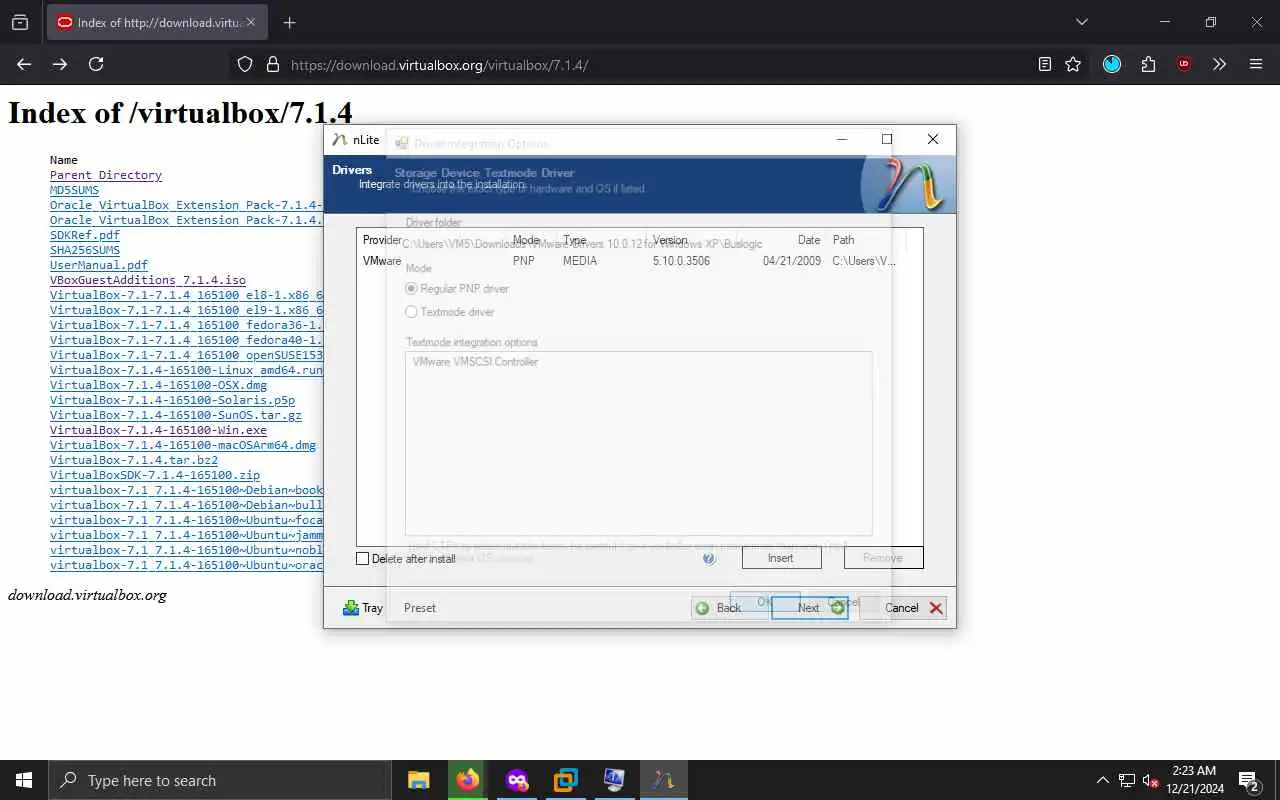Screen dimensions: 1280x800
Task: Open the Extensions puzzle-piece icon
Action: [1148, 64]
